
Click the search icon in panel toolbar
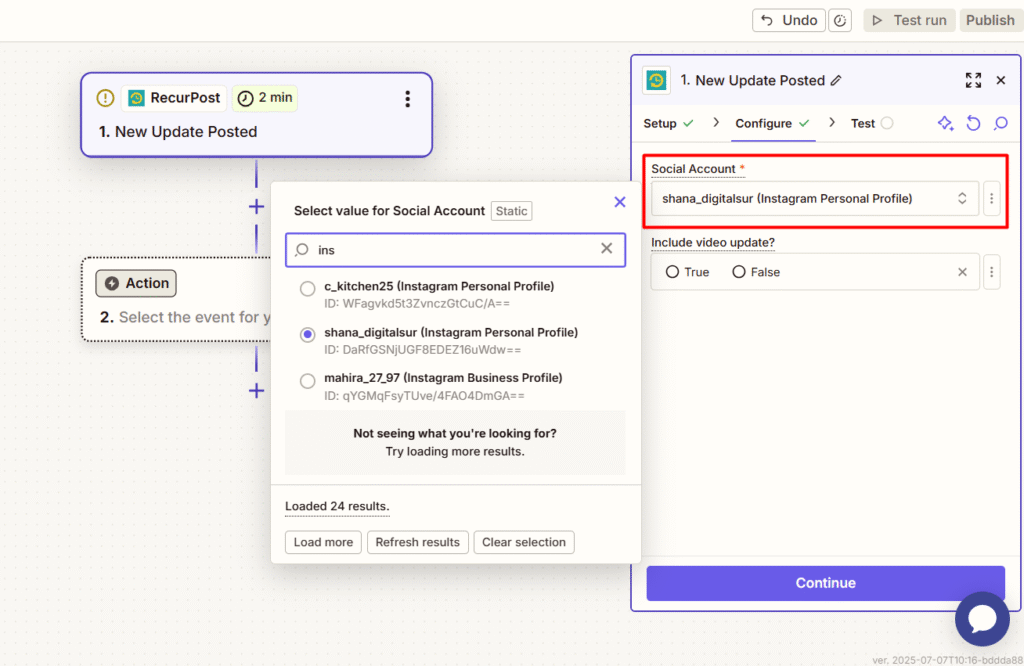(x=1000, y=123)
